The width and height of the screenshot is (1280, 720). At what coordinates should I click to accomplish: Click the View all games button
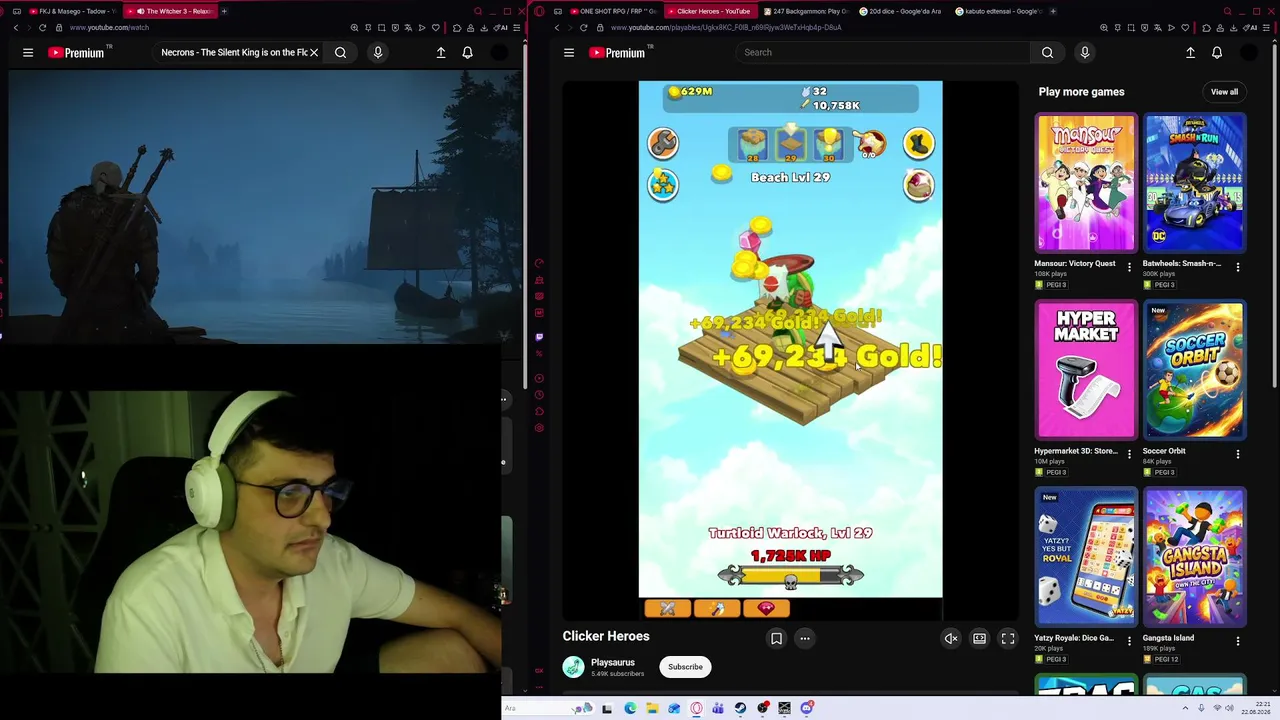tap(1224, 92)
